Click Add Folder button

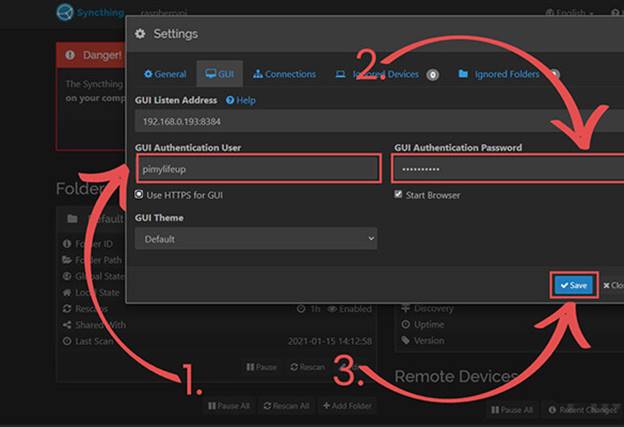[x=347, y=406]
